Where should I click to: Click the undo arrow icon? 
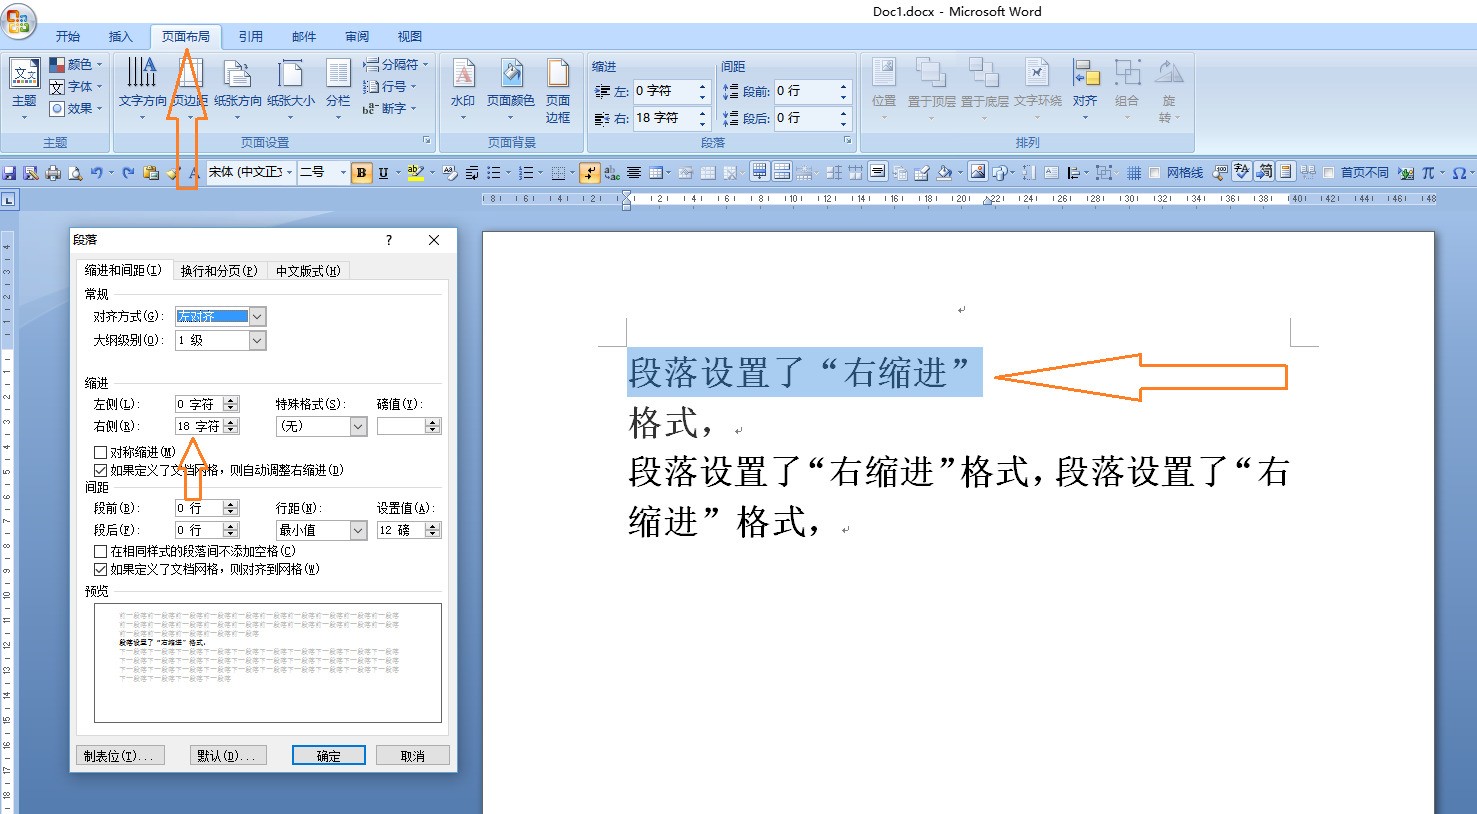click(x=97, y=173)
